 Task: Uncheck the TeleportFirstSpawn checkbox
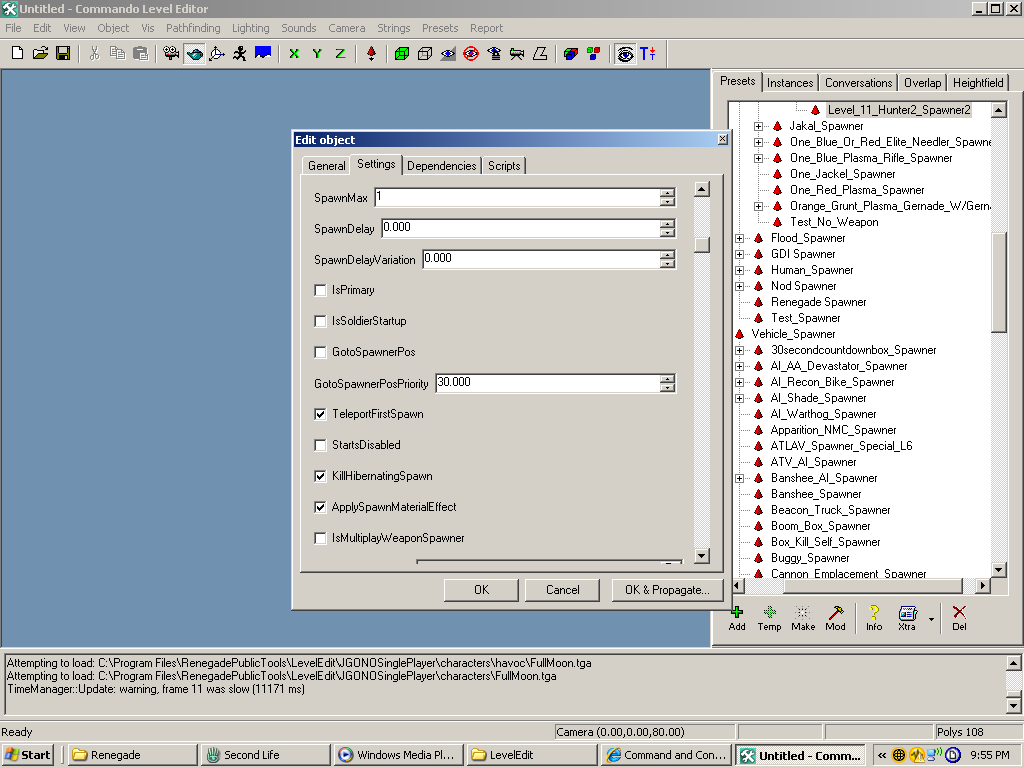click(321, 414)
